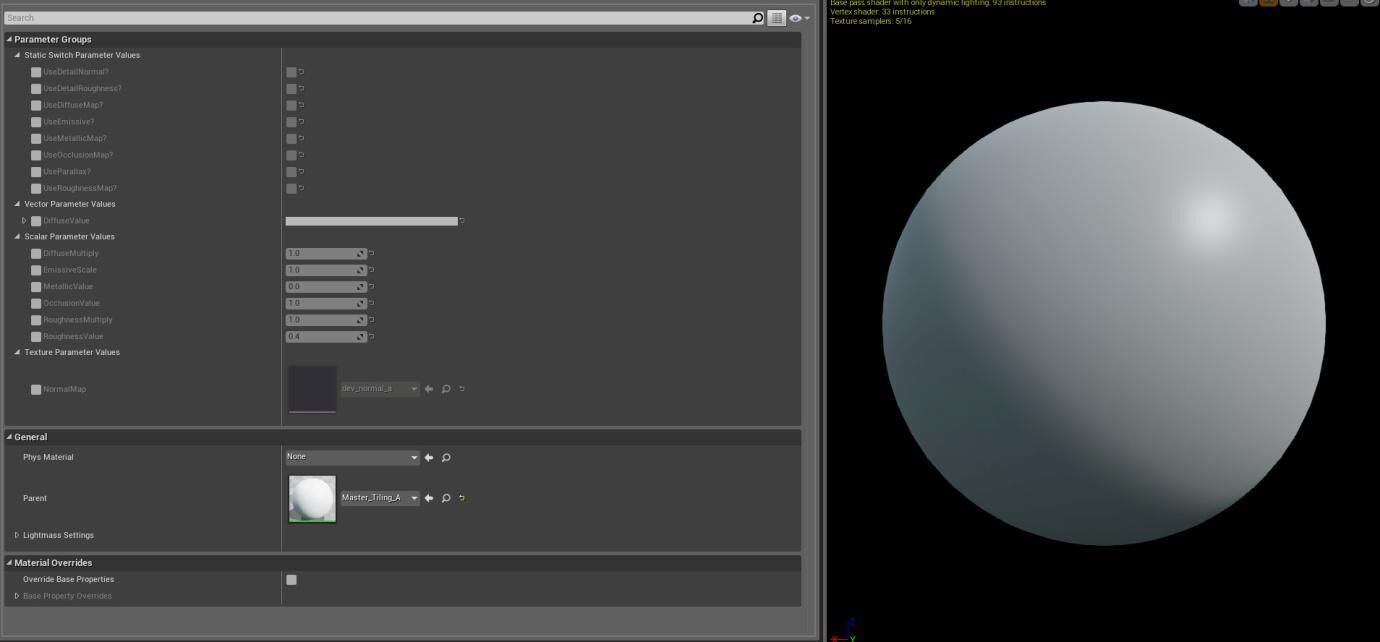
Task: Open NormalMap dev_normal_a dropdown
Action: tap(380, 389)
